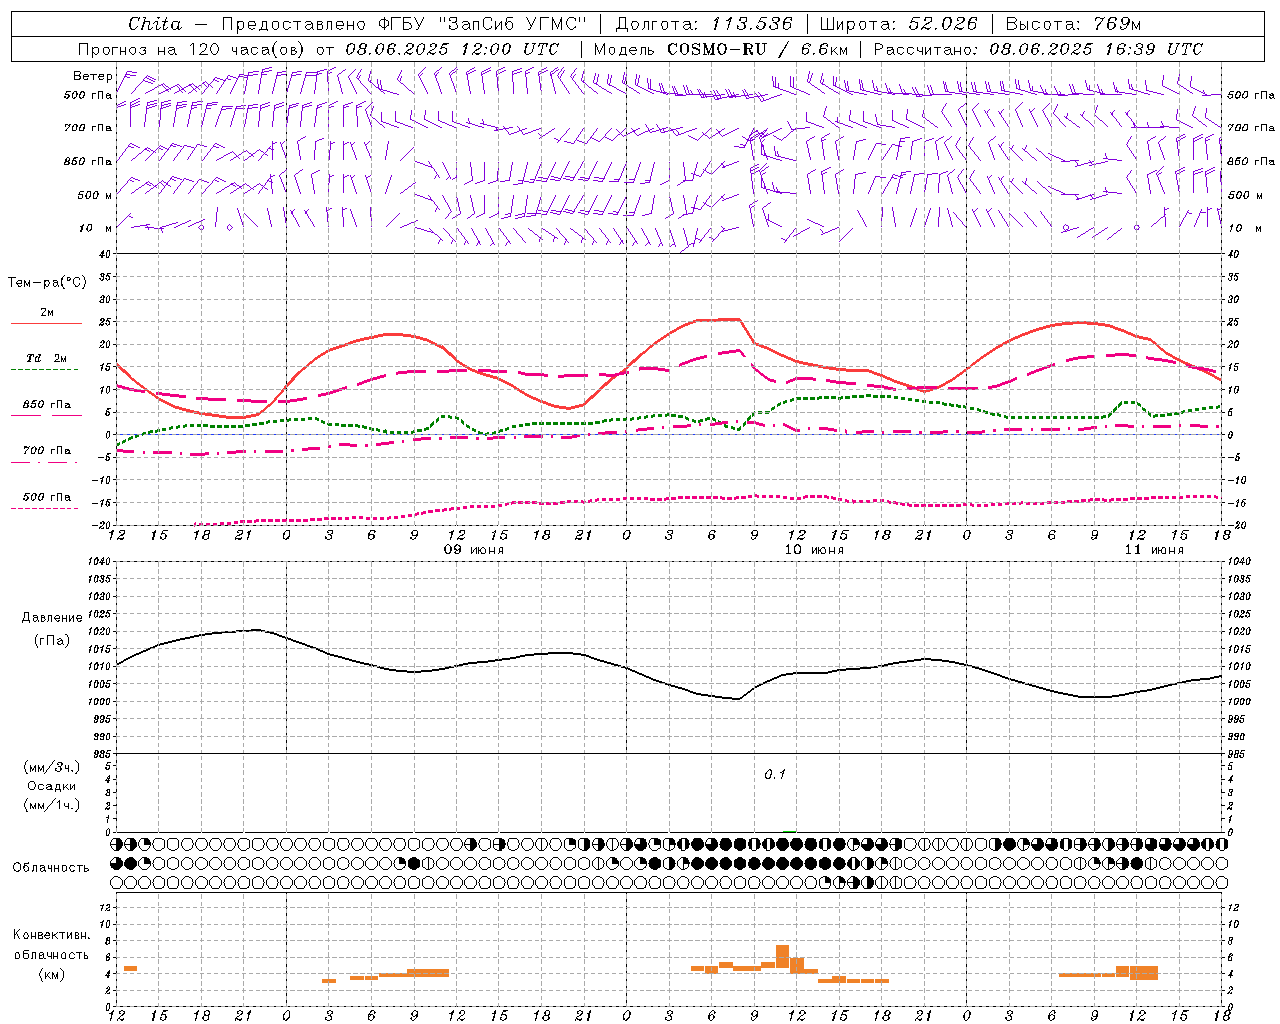
Task: Click the "Высота: 769м" header entry
Action: 1073,24
